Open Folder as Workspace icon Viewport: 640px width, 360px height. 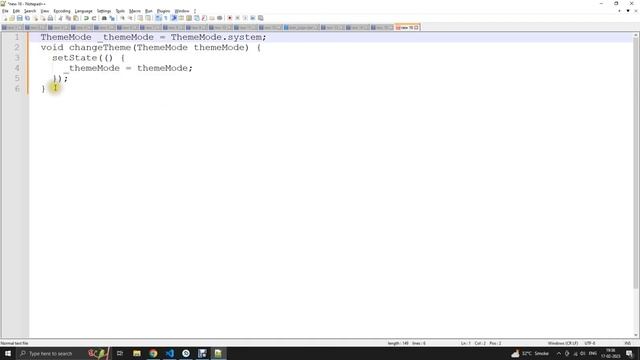(x=212, y=18)
